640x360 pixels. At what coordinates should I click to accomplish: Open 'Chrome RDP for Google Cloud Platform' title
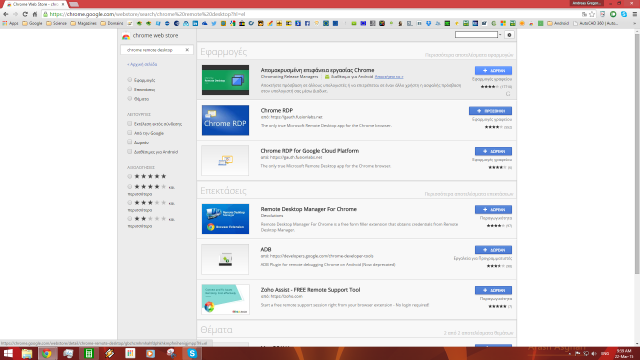pyautogui.click(x=310, y=151)
